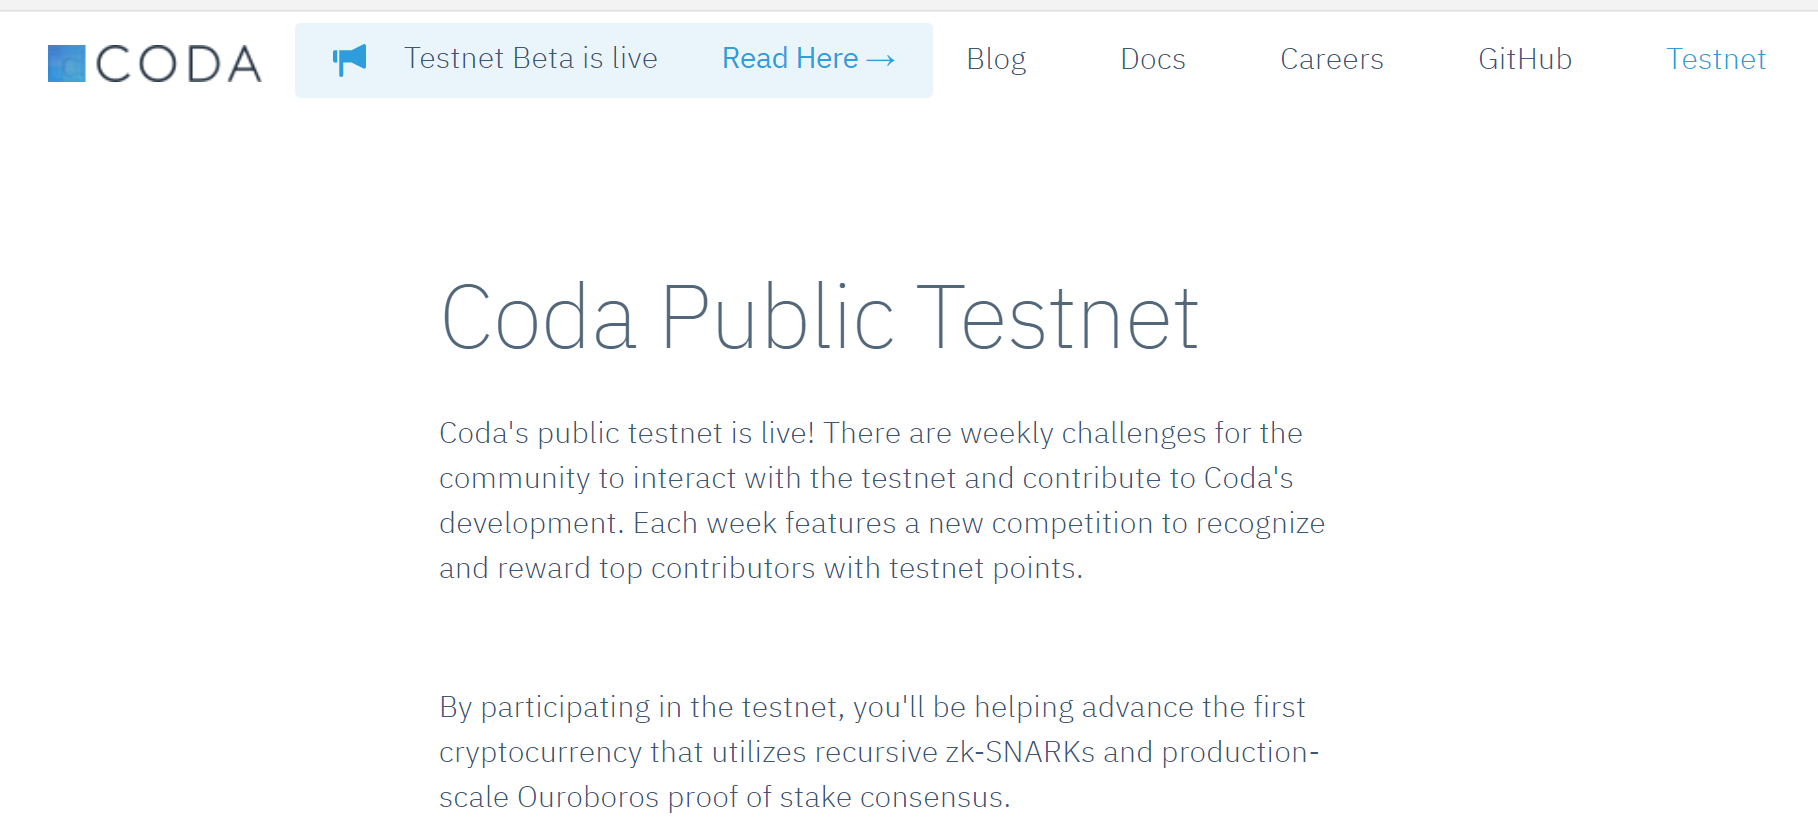This screenshot has width=1818, height=827.
Task: Click the word cryptocurrency in second paragraph
Action: pyautogui.click(x=540, y=752)
